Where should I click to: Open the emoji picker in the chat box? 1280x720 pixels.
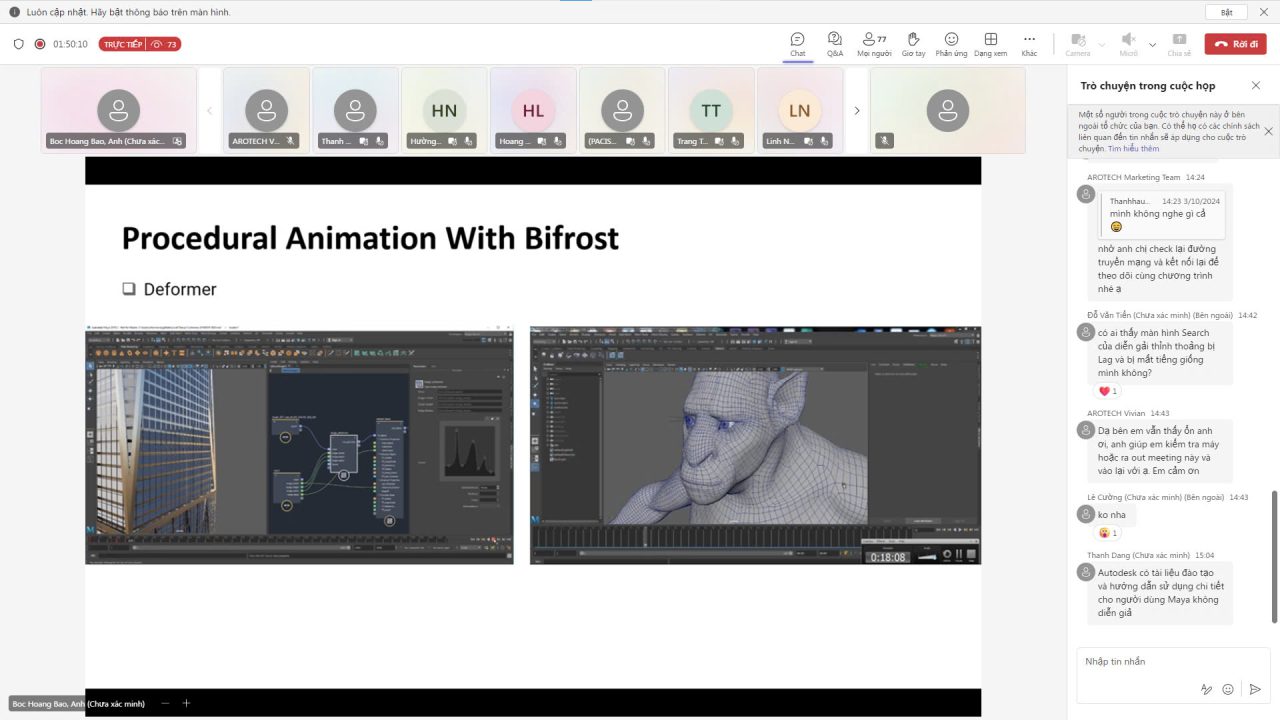click(x=1230, y=689)
